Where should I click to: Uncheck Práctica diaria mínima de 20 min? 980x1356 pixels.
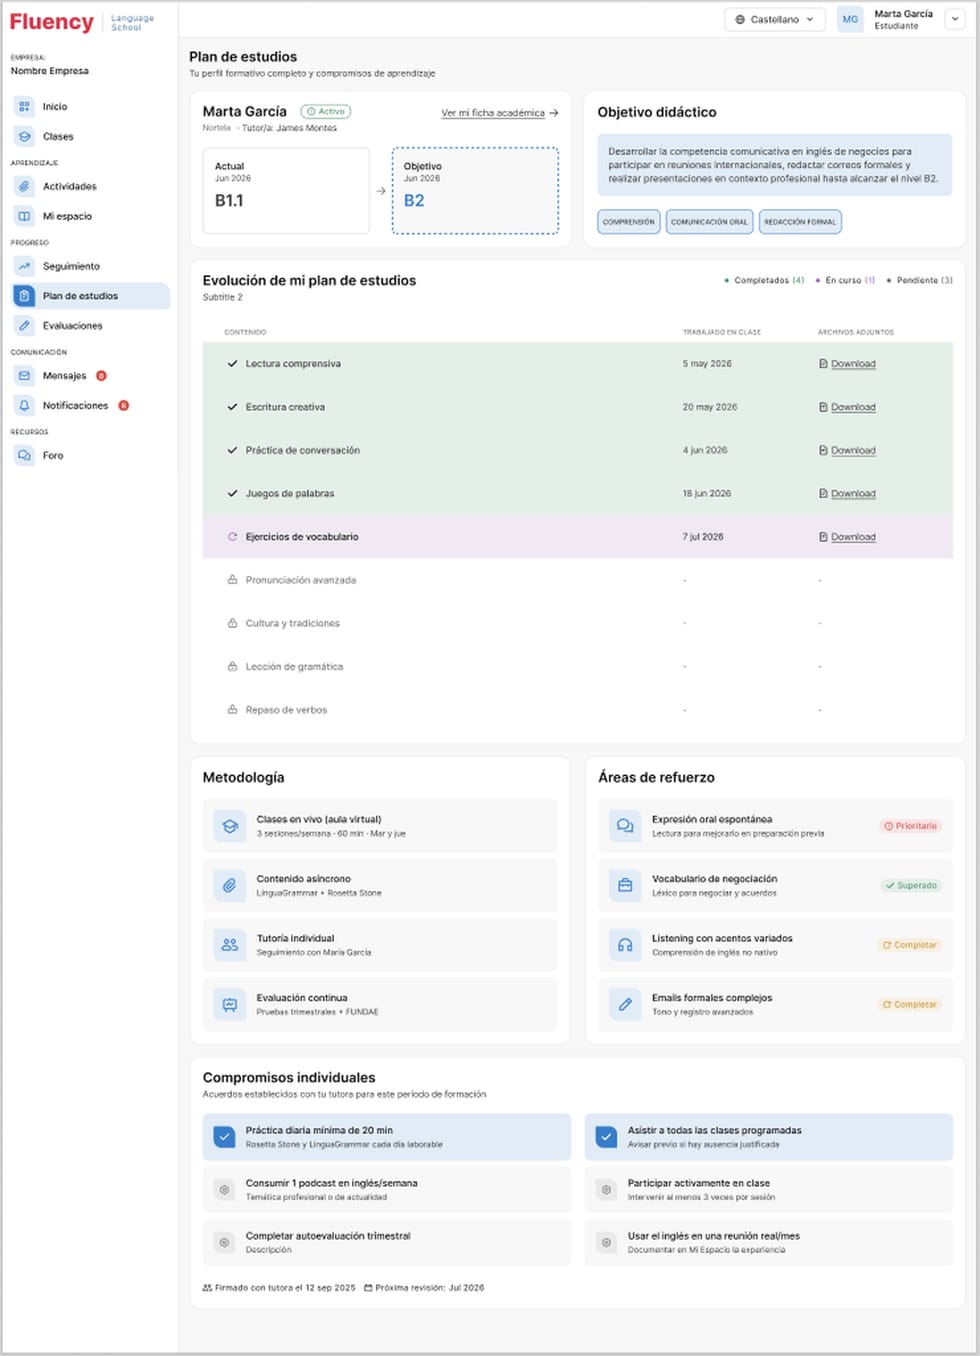point(225,1137)
